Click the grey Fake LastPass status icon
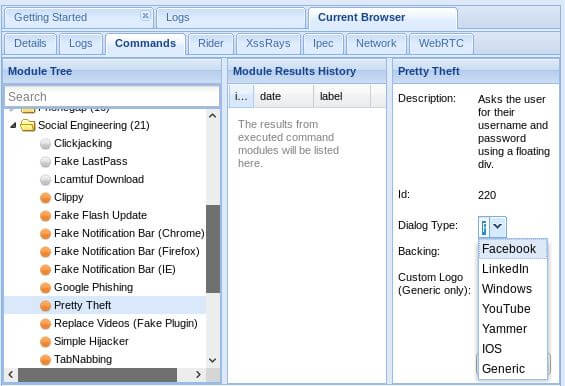The width and height of the screenshot is (565, 386). coord(45,161)
